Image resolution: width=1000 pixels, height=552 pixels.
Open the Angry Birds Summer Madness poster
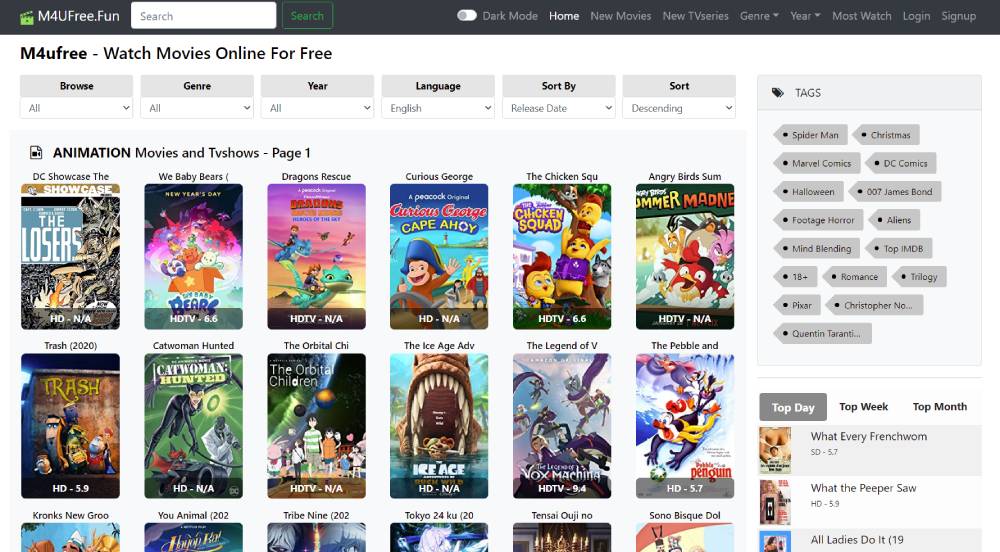(x=685, y=257)
